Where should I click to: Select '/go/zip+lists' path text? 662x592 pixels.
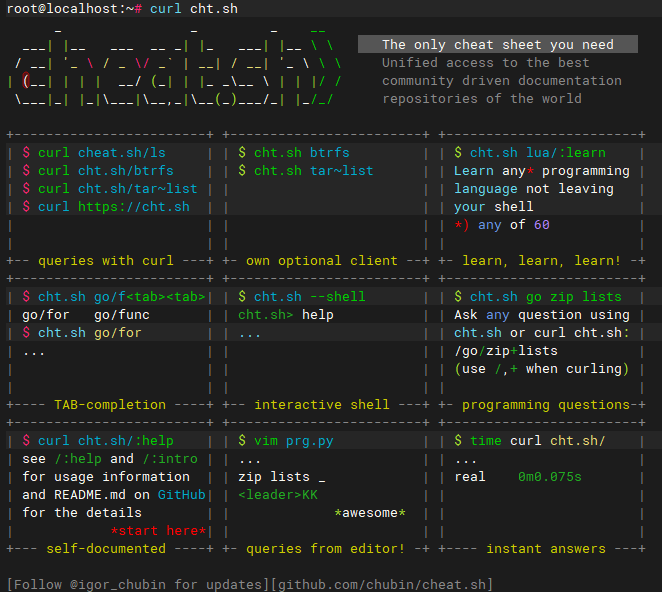pyautogui.click(x=506, y=350)
